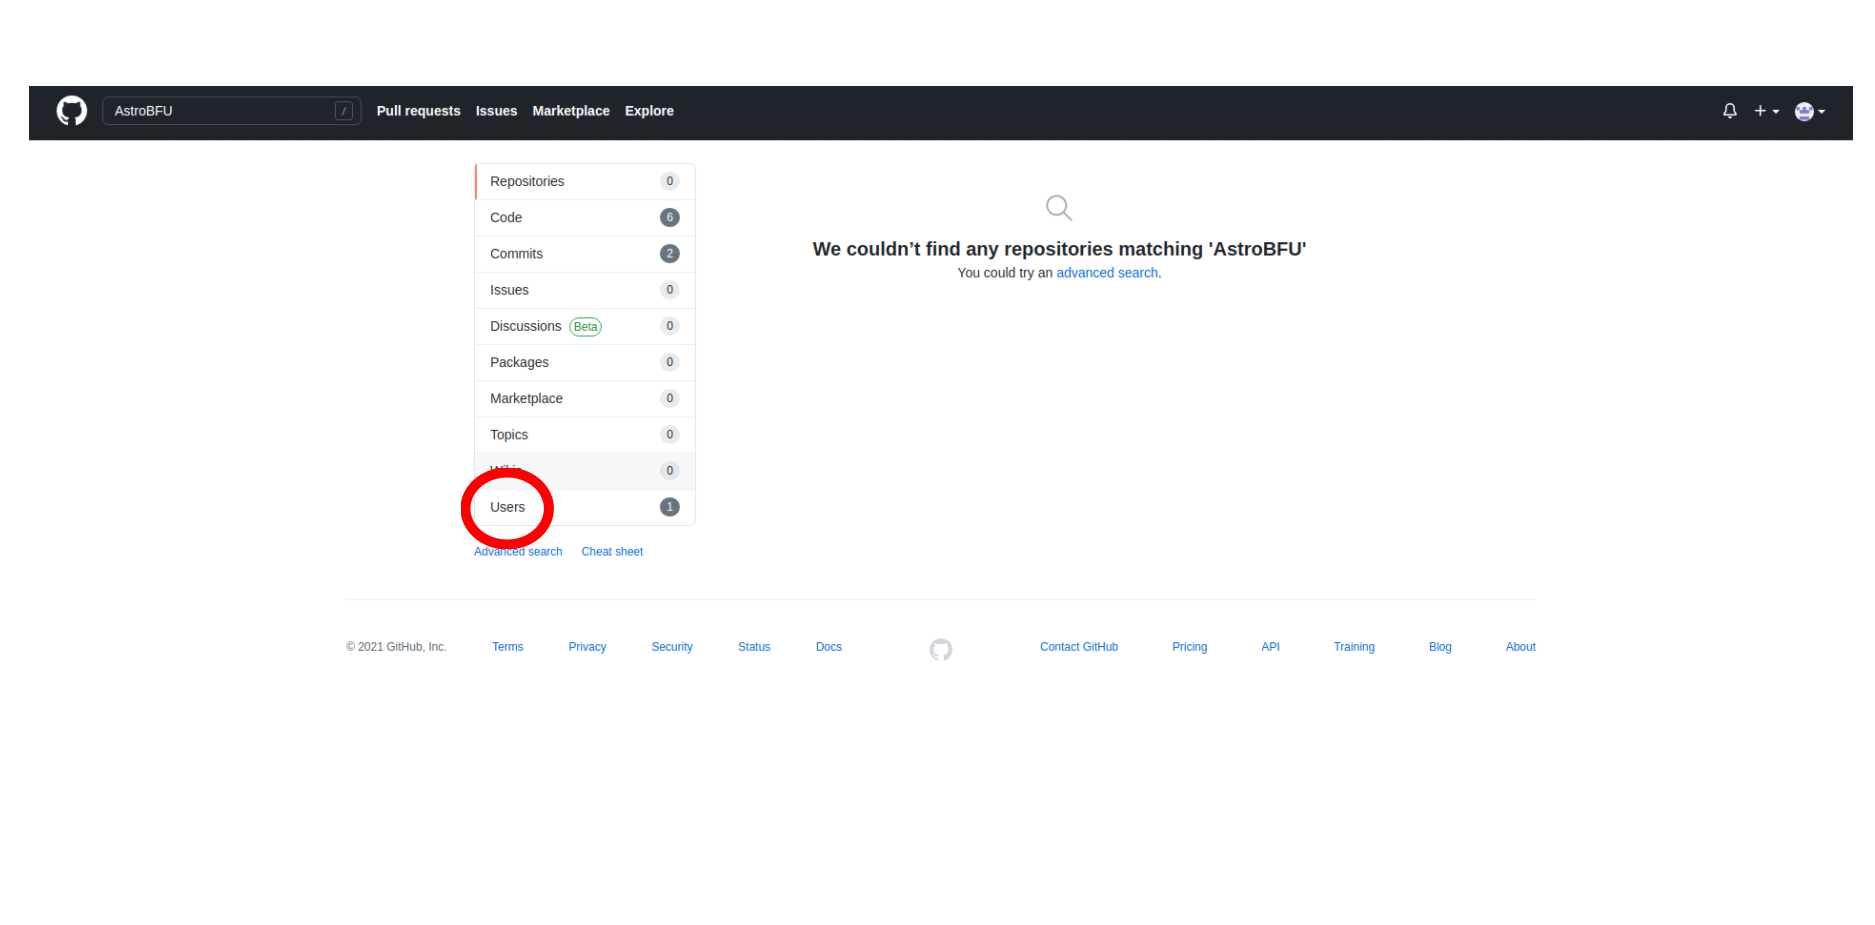Select the Packages search filter
Viewport: 1875px width, 925px height.
click(x=585, y=362)
